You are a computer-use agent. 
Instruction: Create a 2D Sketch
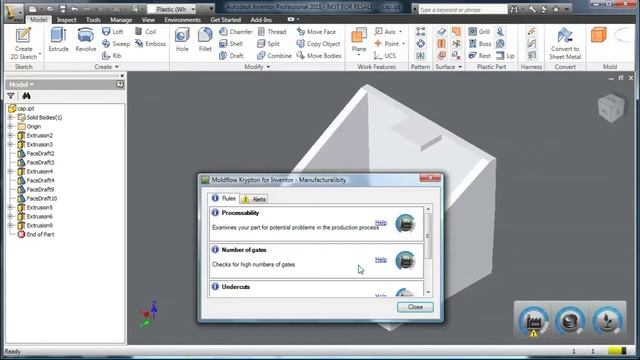click(x=23, y=43)
